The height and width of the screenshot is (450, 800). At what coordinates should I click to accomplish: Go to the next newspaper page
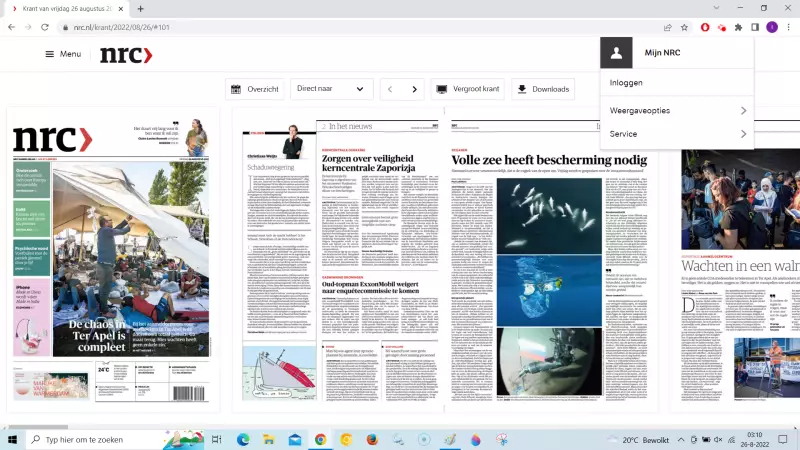[414, 89]
